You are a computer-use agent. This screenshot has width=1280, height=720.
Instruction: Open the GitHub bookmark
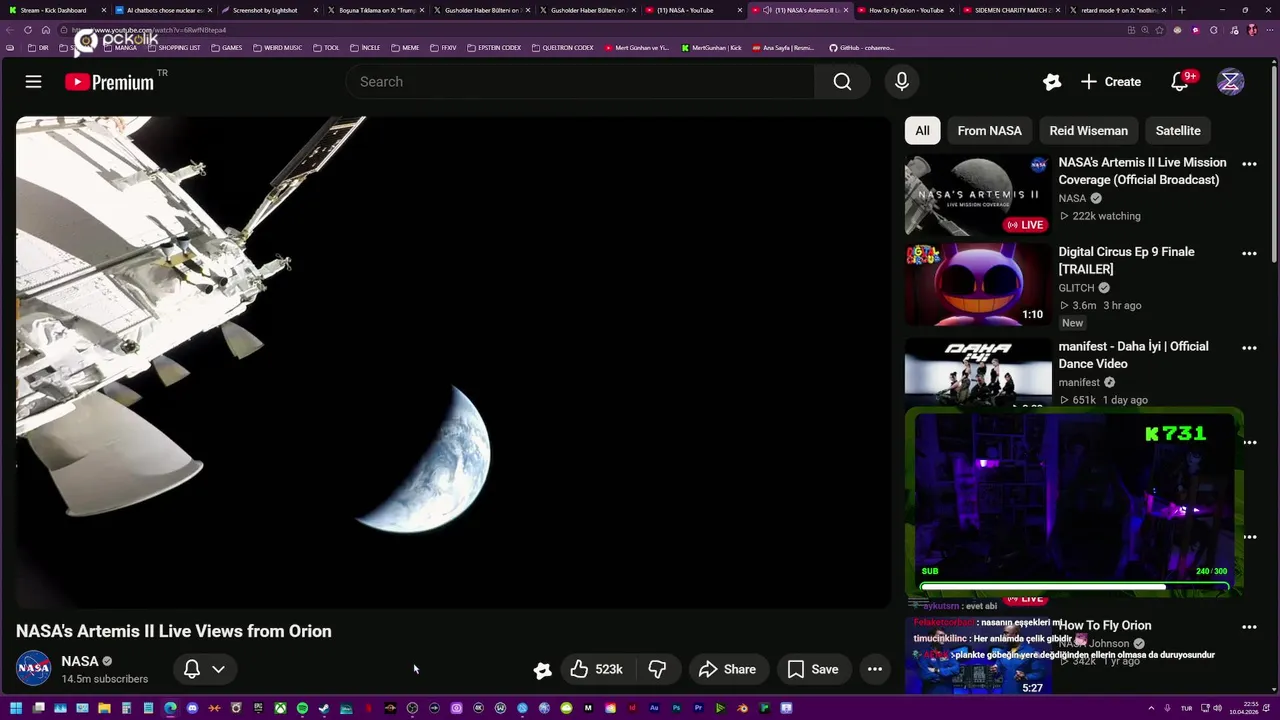point(861,48)
